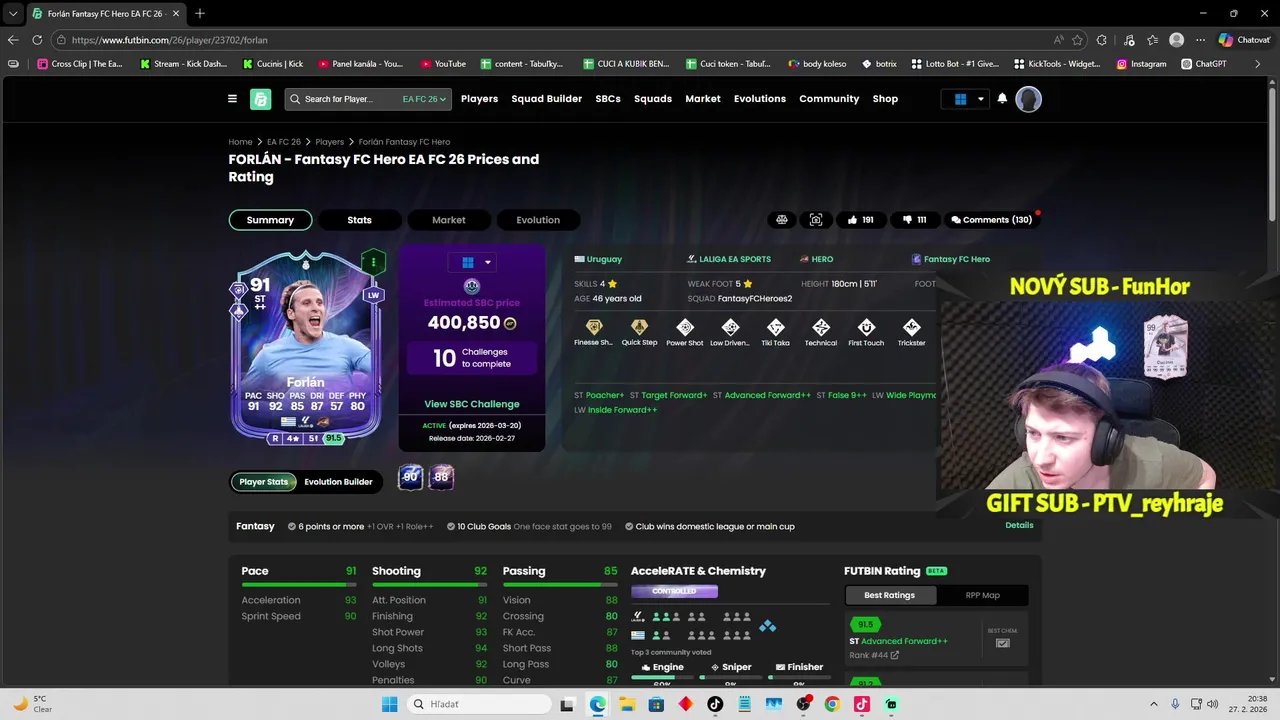The width and height of the screenshot is (1280, 720).
Task: Open the chemistry style diamond icon
Action: 767,626
